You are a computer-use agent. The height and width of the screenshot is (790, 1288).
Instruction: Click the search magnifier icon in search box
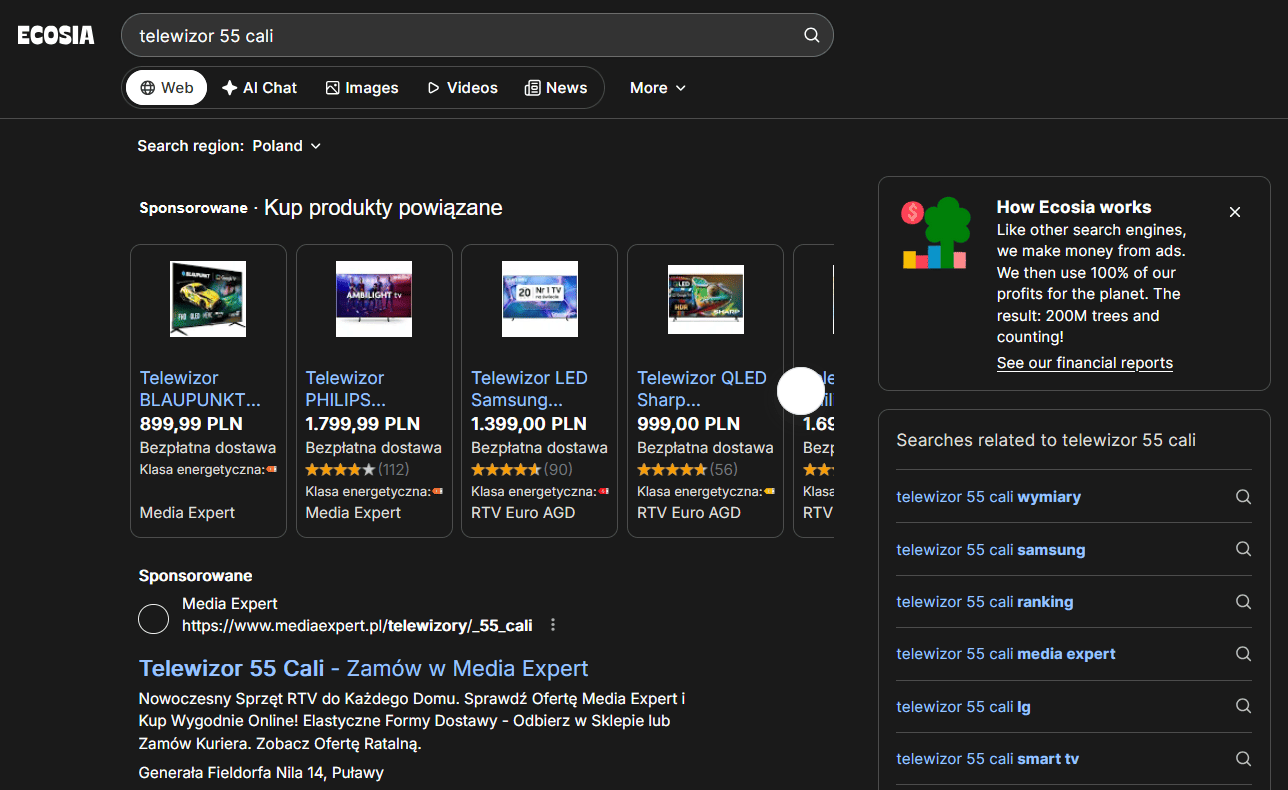click(812, 36)
